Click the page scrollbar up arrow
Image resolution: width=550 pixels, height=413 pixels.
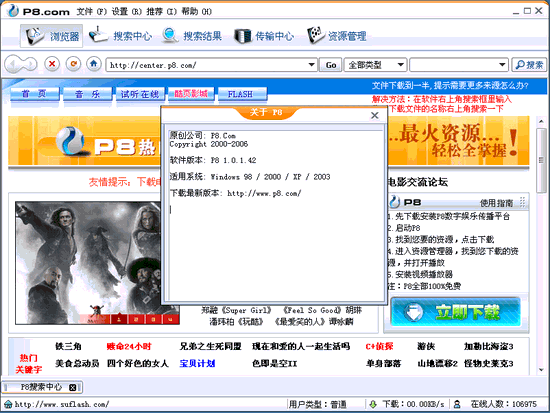[541, 121]
